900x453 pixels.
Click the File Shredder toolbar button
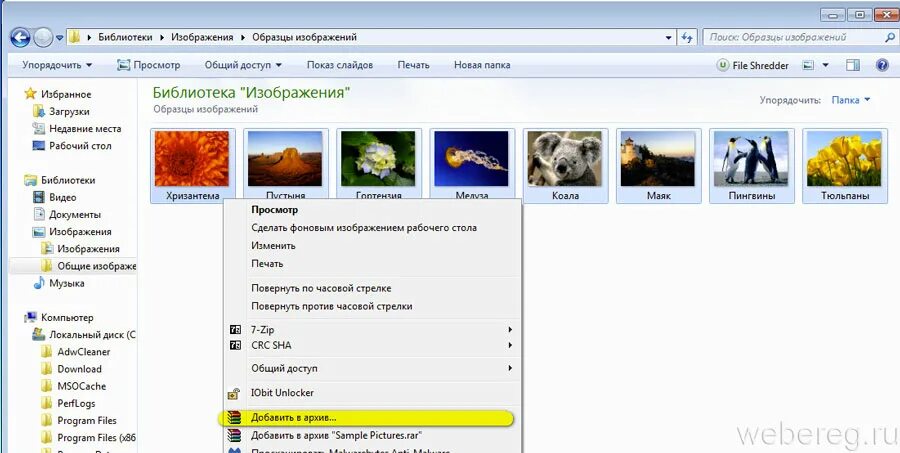753,65
